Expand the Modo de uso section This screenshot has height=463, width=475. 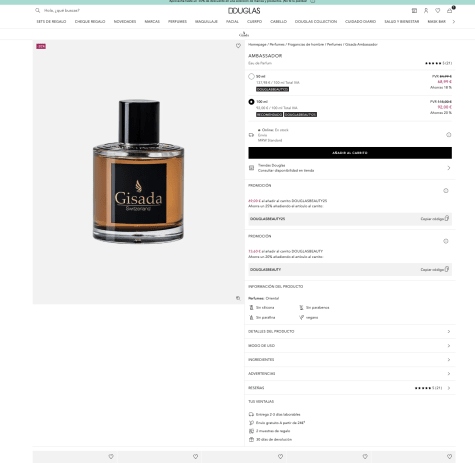(x=350, y=345)
